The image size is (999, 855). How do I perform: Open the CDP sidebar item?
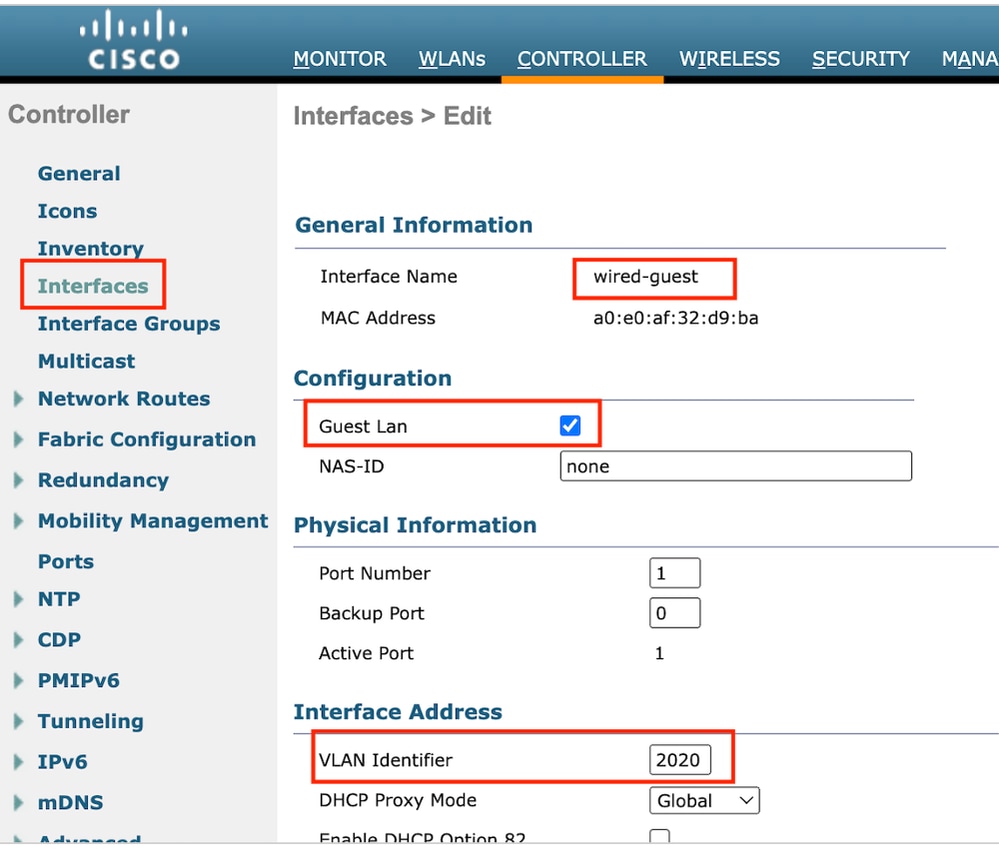click(59, 640)
